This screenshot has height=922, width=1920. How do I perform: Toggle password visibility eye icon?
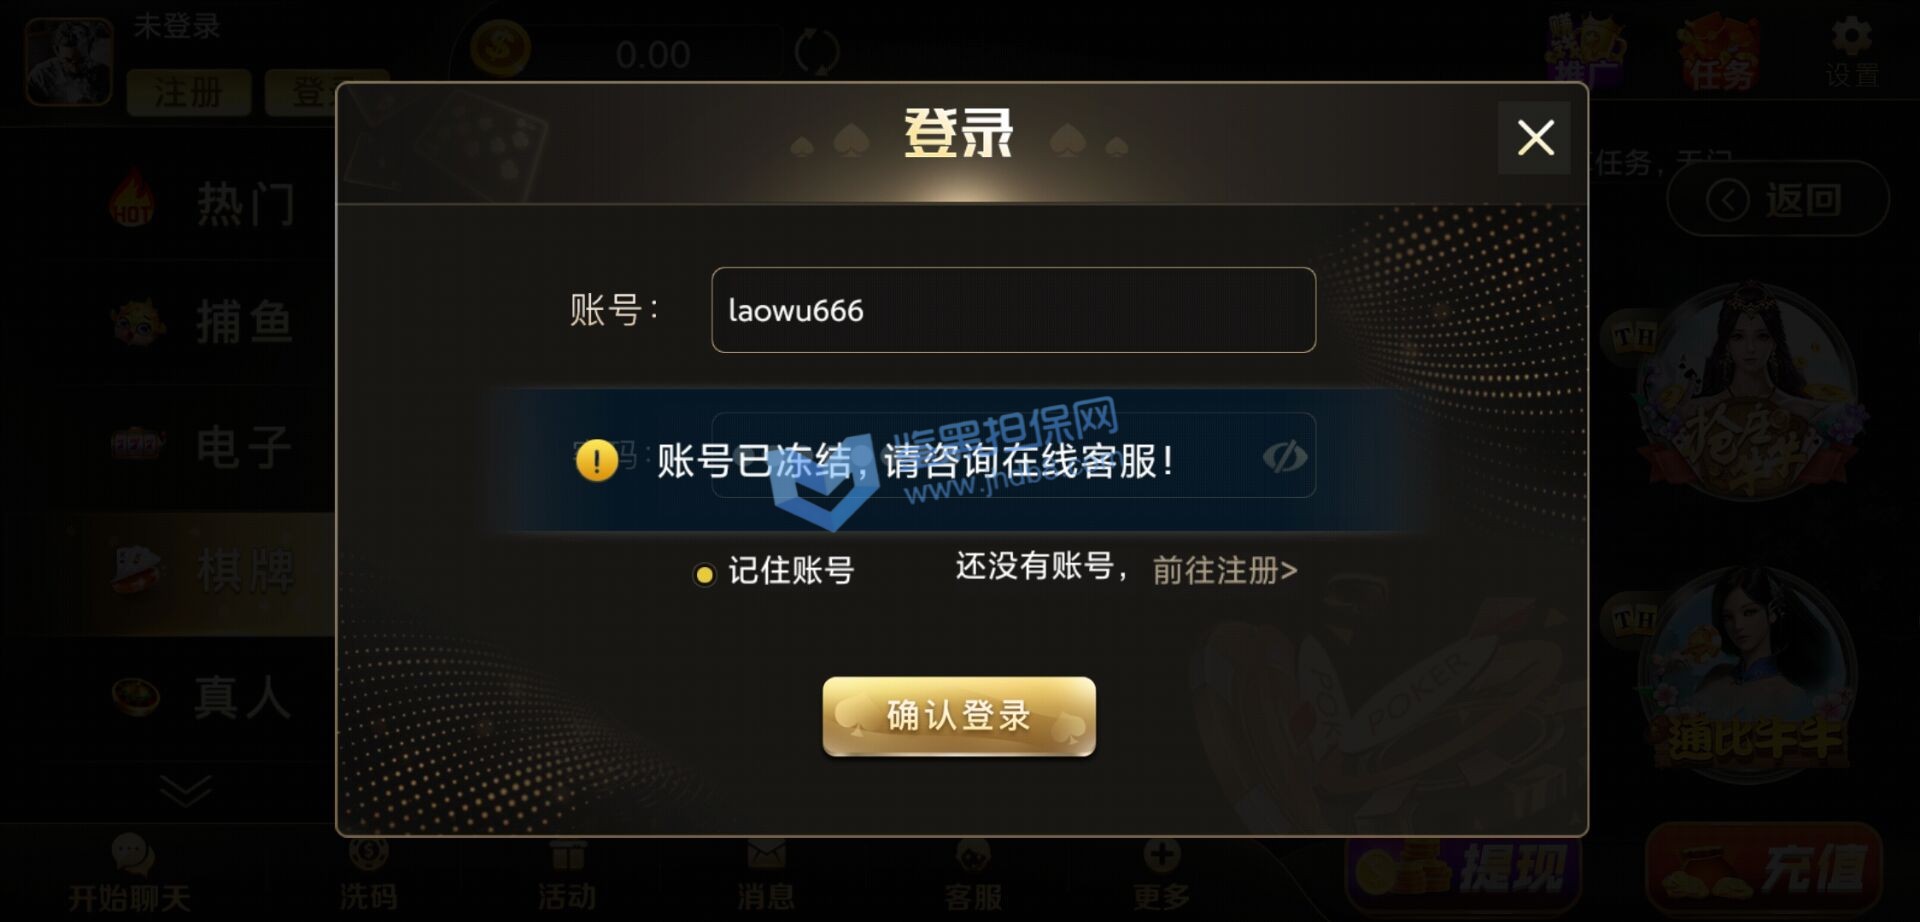click(1285, 457)
